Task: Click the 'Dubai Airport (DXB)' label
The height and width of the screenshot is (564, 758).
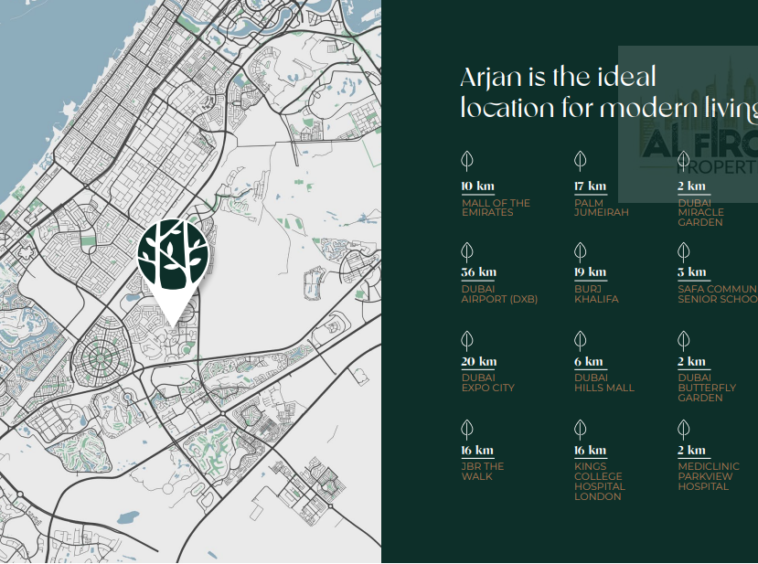Action: 499,294
